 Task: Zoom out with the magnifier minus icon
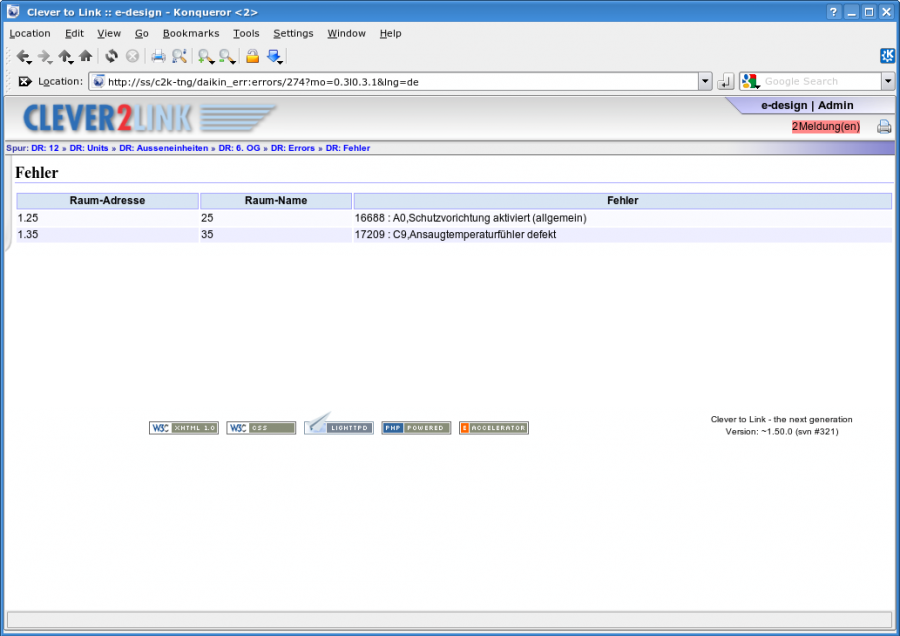click(x=227, y=56)
